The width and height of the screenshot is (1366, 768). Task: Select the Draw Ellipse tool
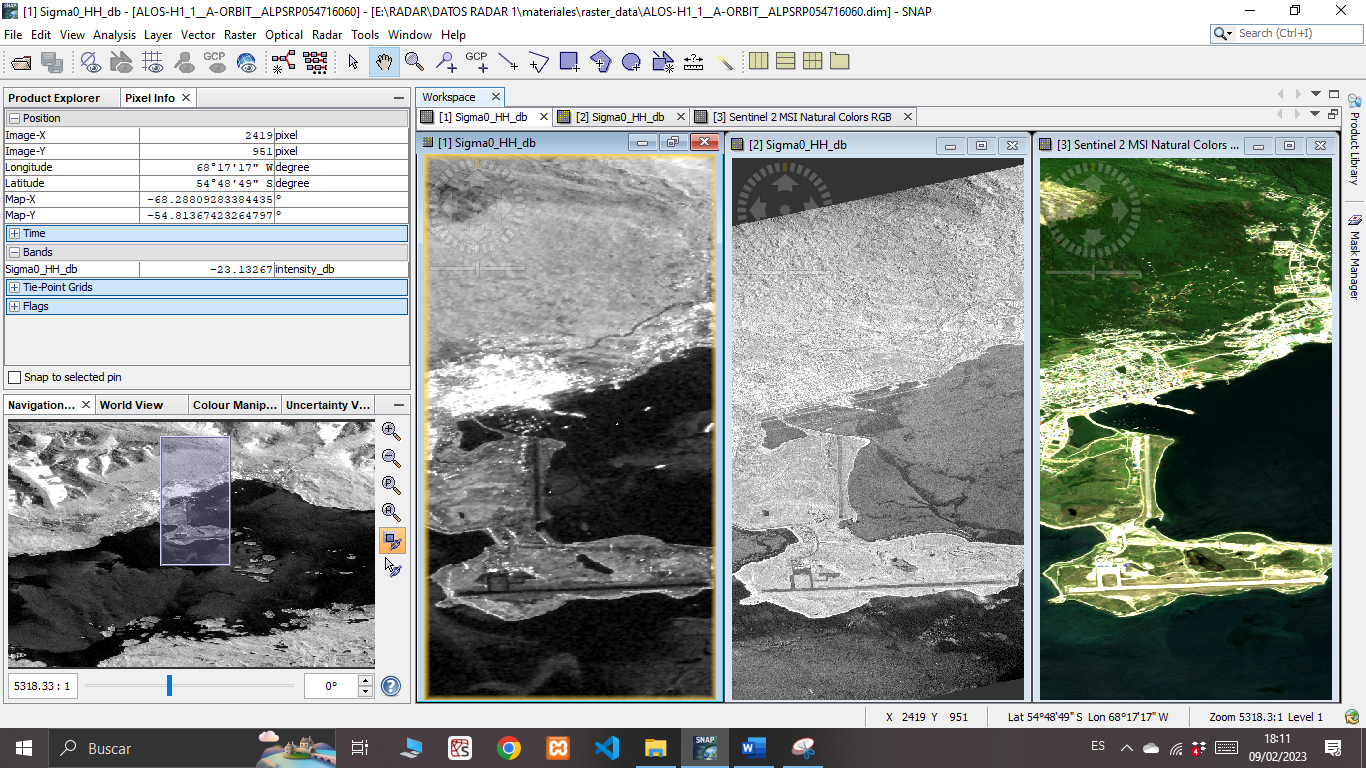632,62
